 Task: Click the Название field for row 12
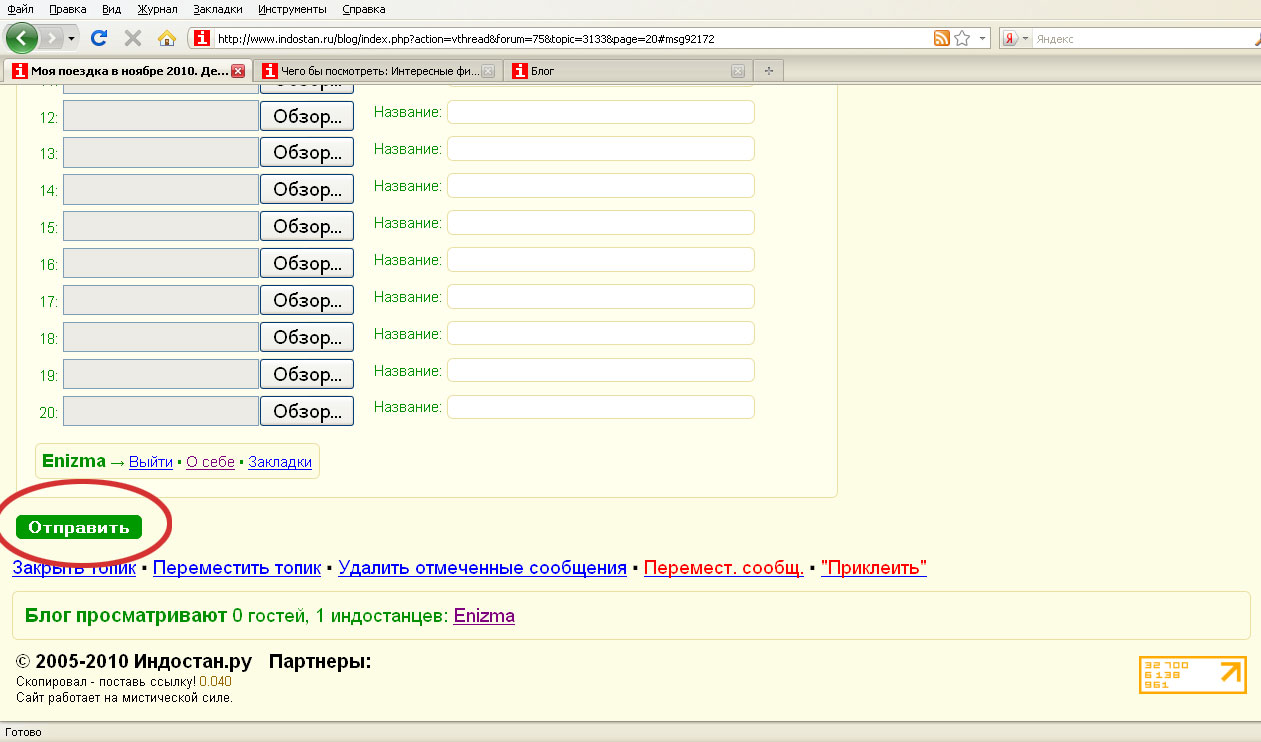click(x=600, y=112)
